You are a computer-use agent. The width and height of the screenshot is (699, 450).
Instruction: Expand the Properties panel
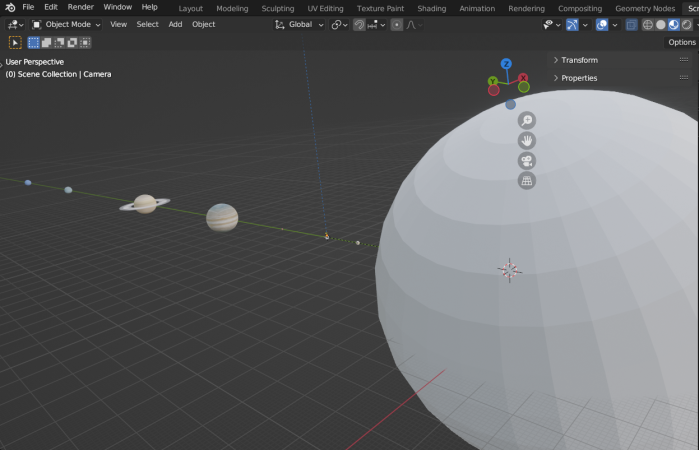[x=579, y=78]
